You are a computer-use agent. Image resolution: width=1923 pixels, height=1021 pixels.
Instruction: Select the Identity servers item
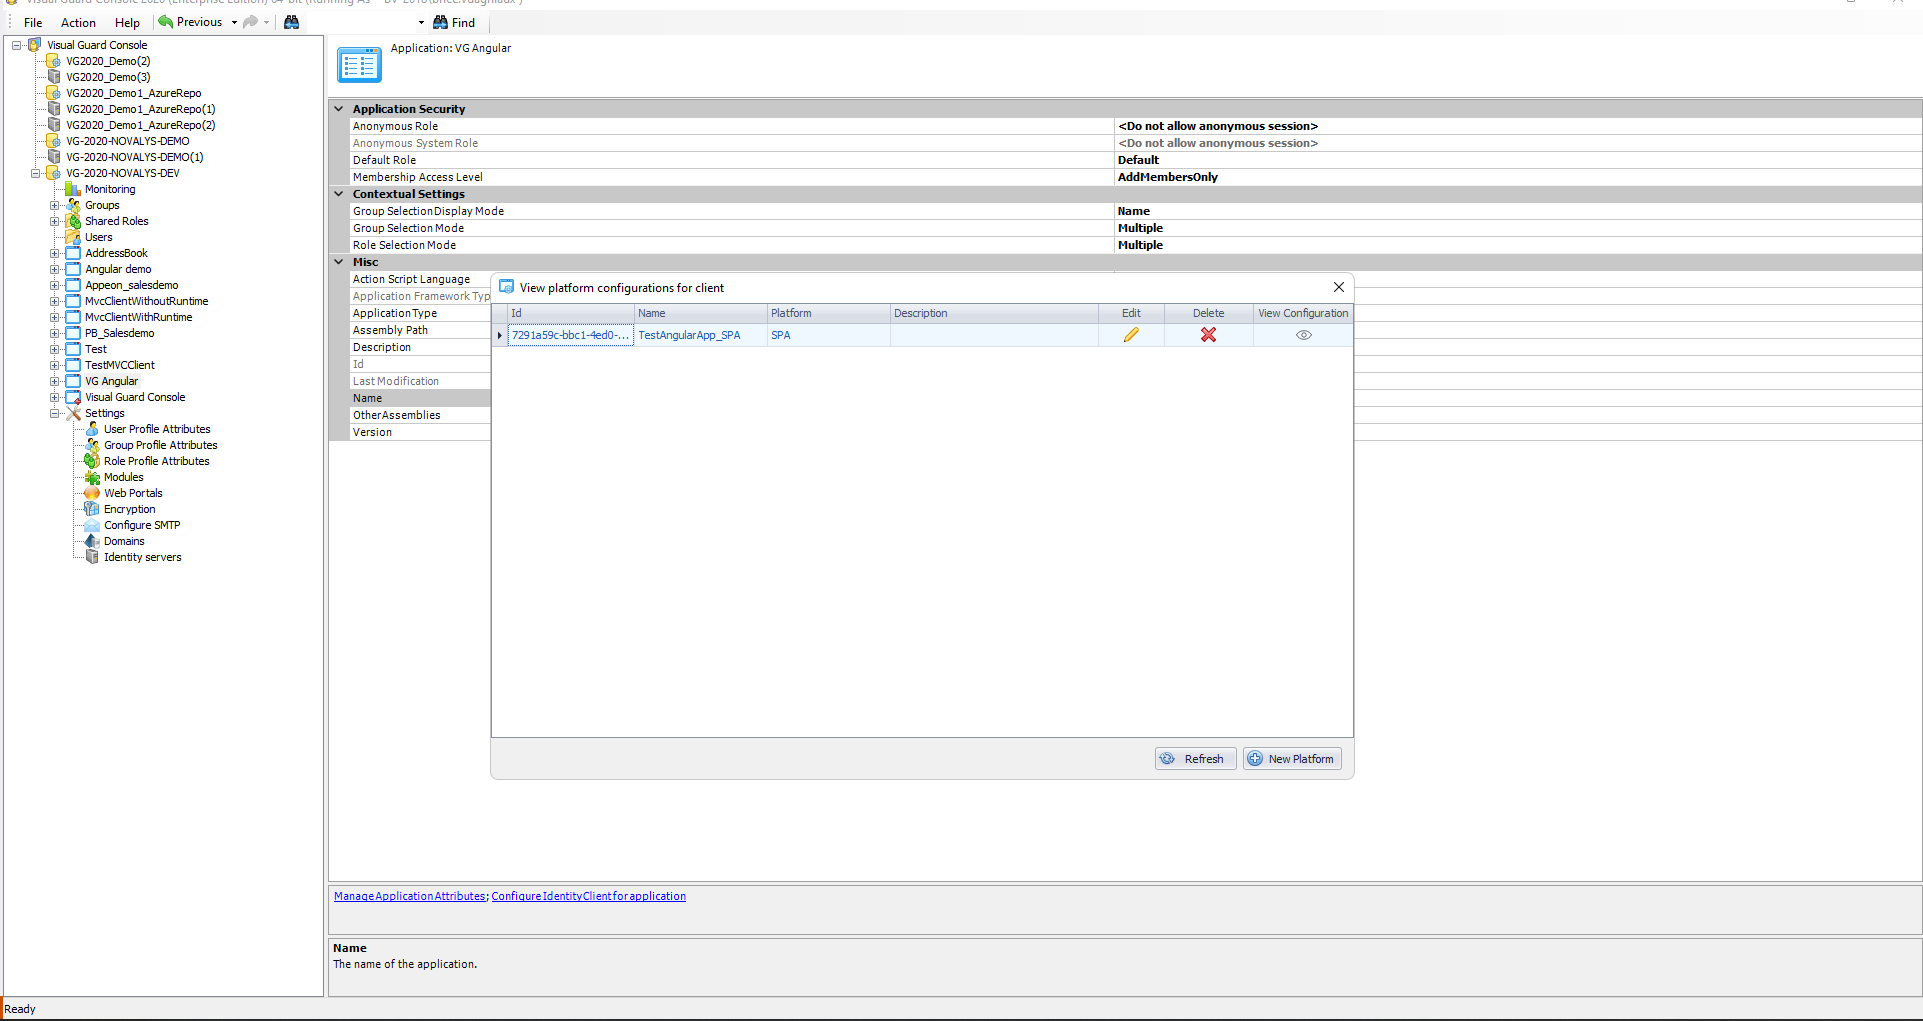142,557
